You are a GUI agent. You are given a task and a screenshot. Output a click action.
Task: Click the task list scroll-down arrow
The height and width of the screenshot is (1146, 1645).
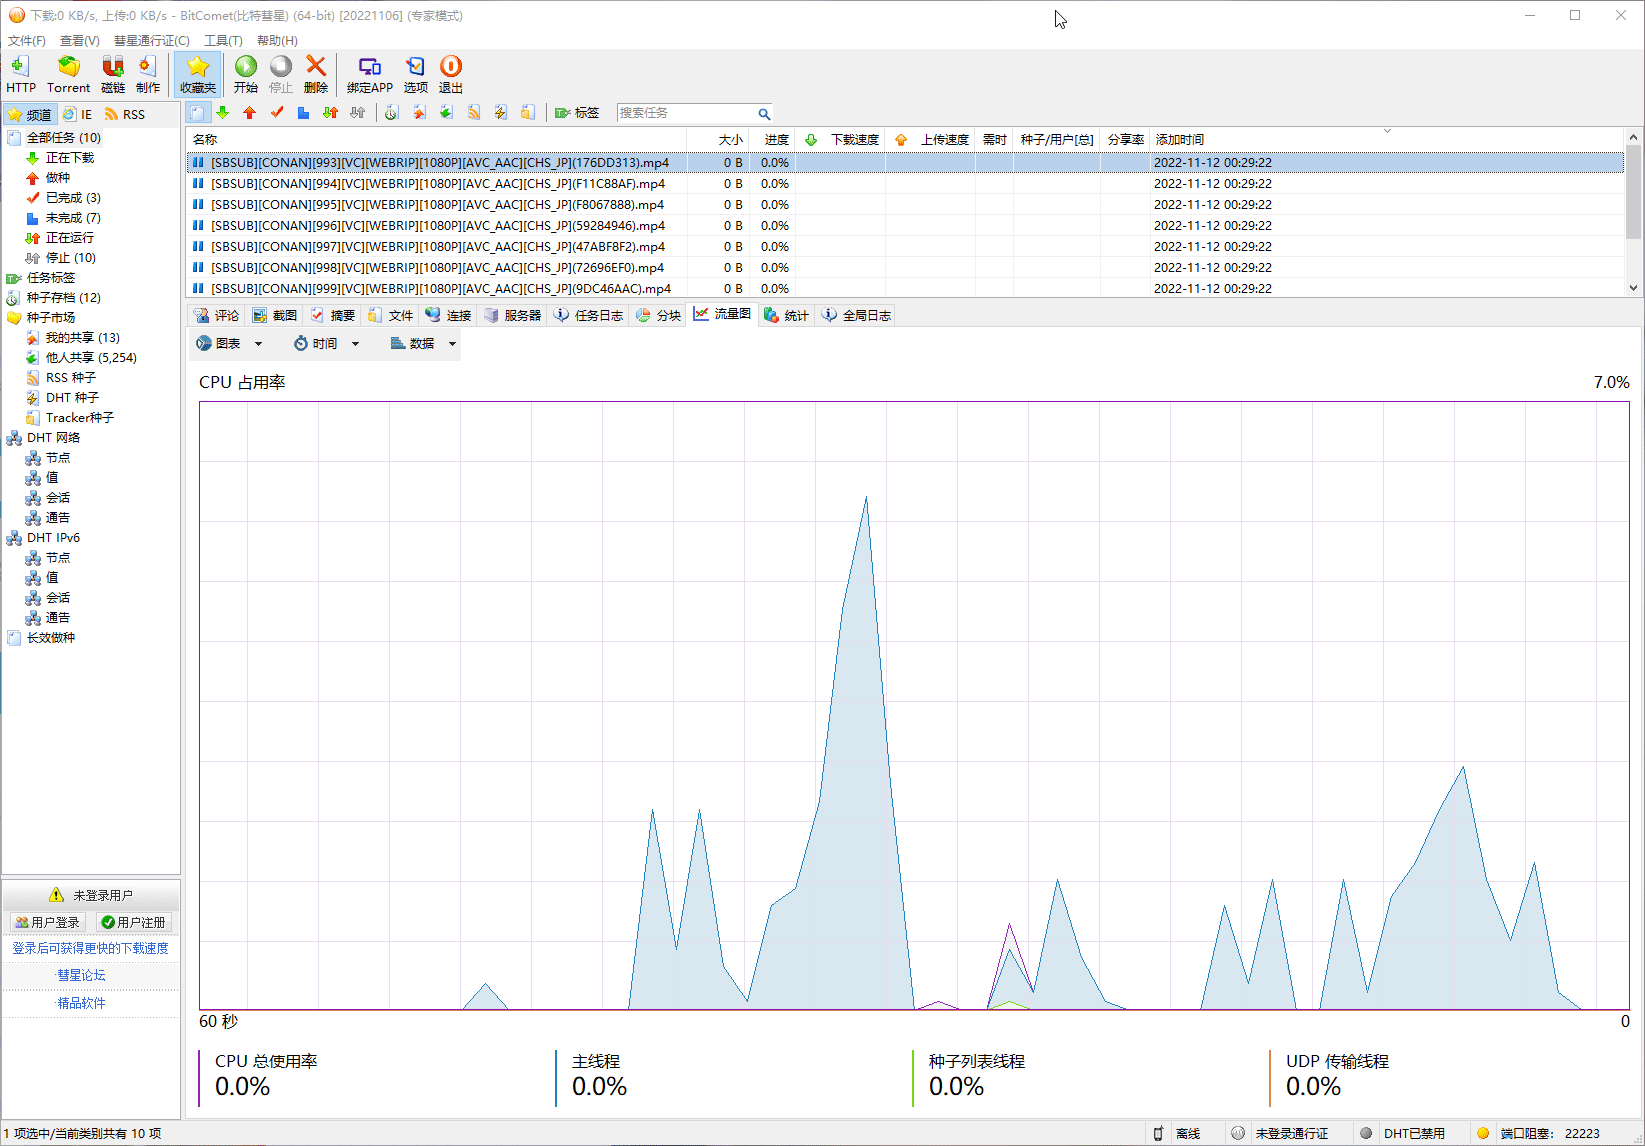pyautogui.click(x=1634, y=288)
